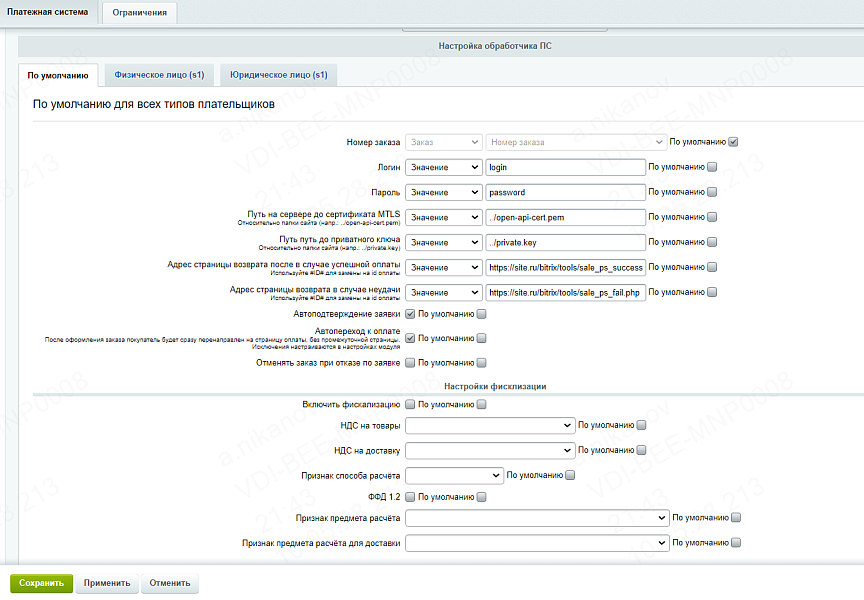Check По умолчанию next to Пароль field

[x=712, y=192]
